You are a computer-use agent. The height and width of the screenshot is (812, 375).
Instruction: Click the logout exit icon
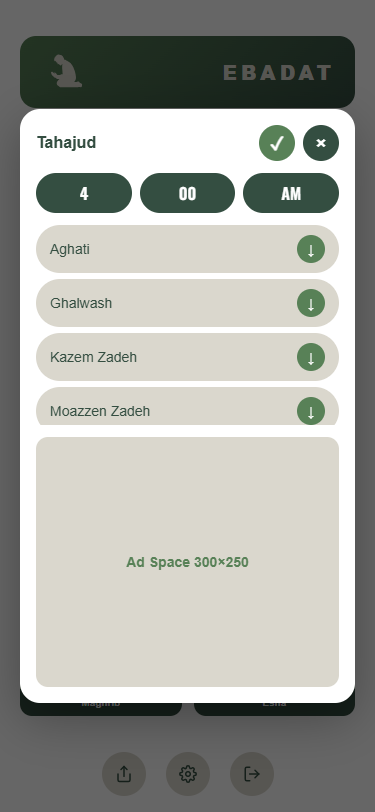pos(252,774)
